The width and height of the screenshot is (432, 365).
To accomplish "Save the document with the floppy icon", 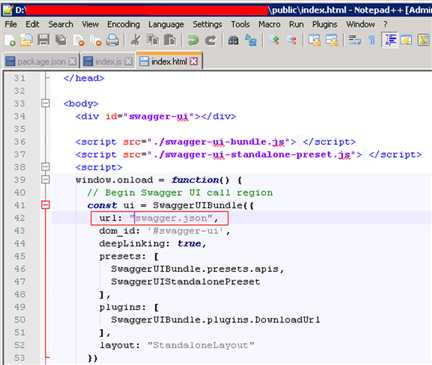I will (43, 41).
